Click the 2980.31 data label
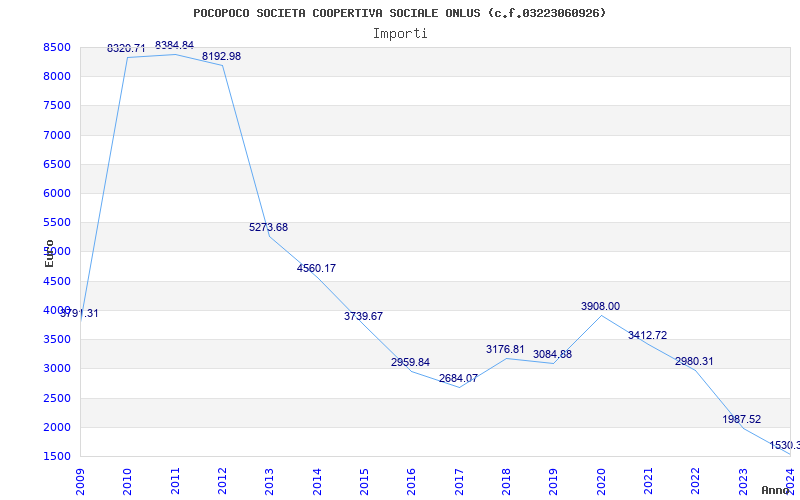 [694, 361]
